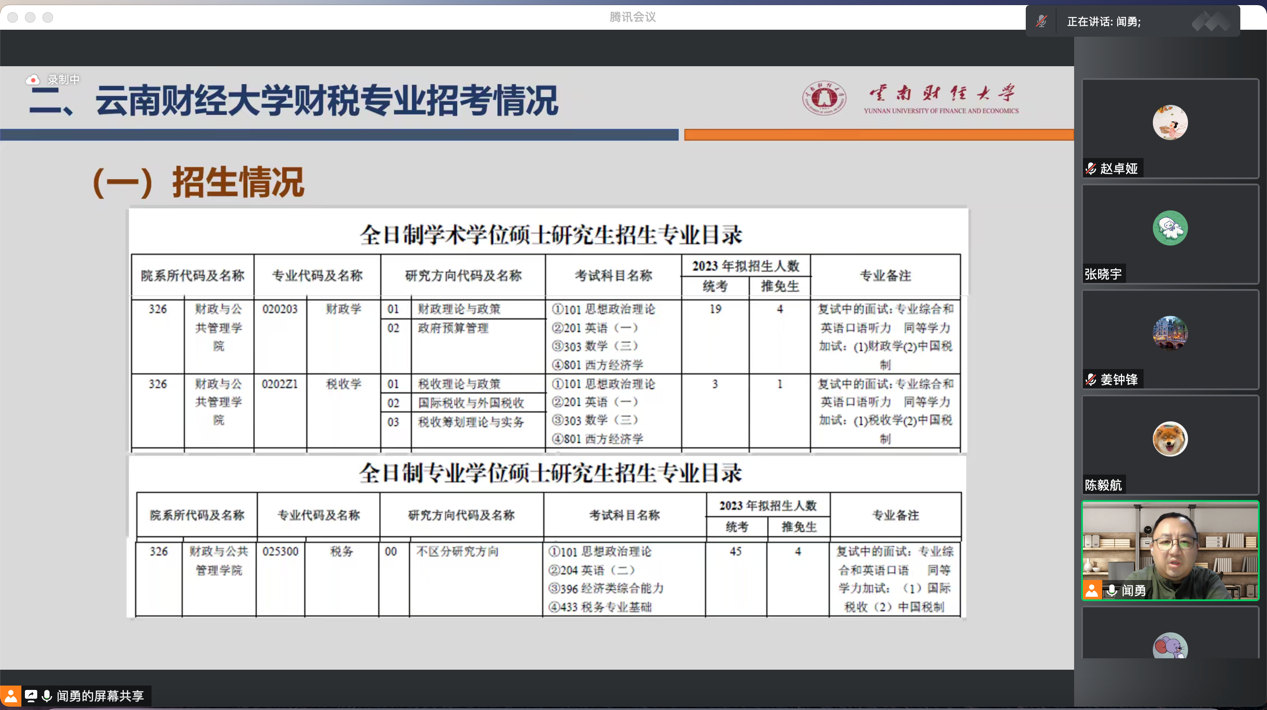The width and height of the screenshot is (1267, 710).
Task: Click the Yunnan University logo emblem on slide
Action: (x=824, y=99)
